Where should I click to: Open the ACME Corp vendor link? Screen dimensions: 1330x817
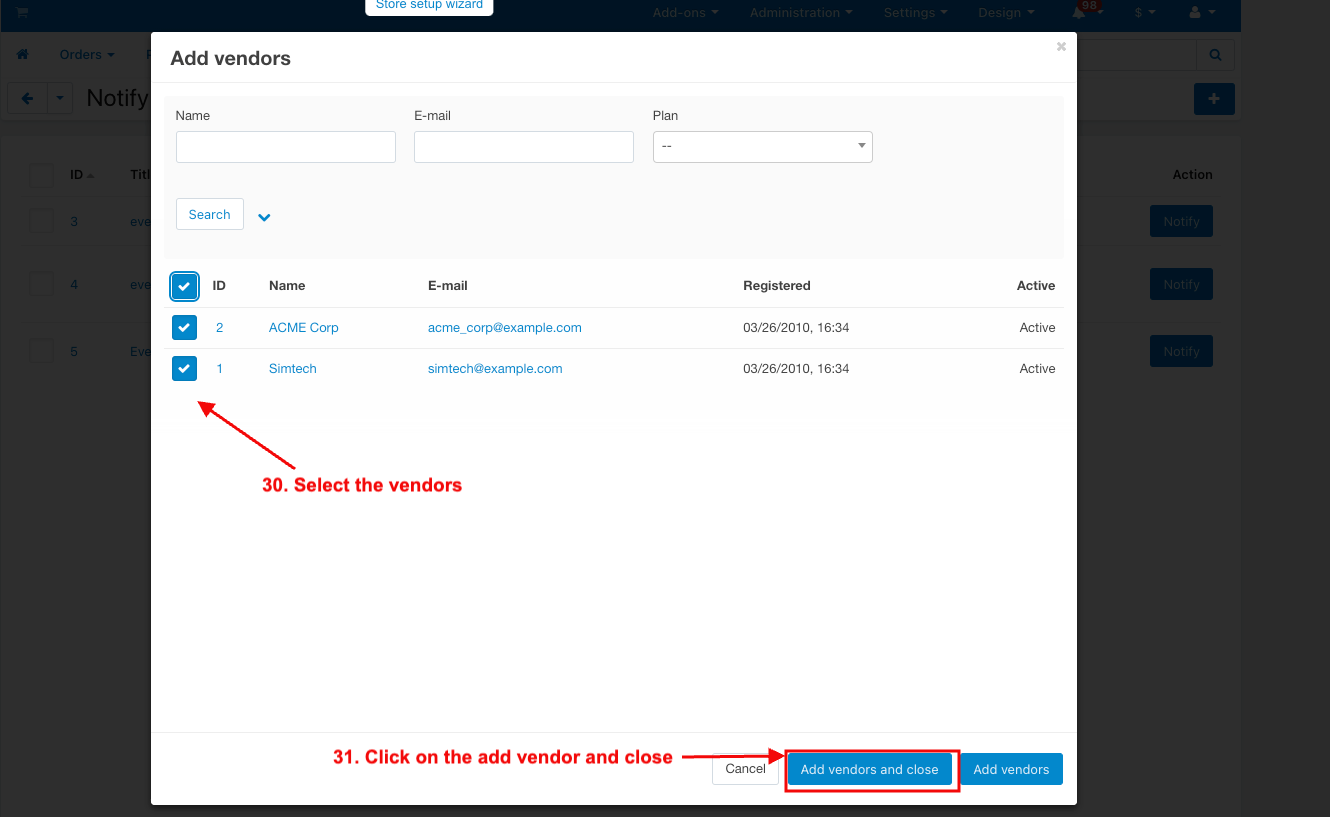tap(303, 328)
